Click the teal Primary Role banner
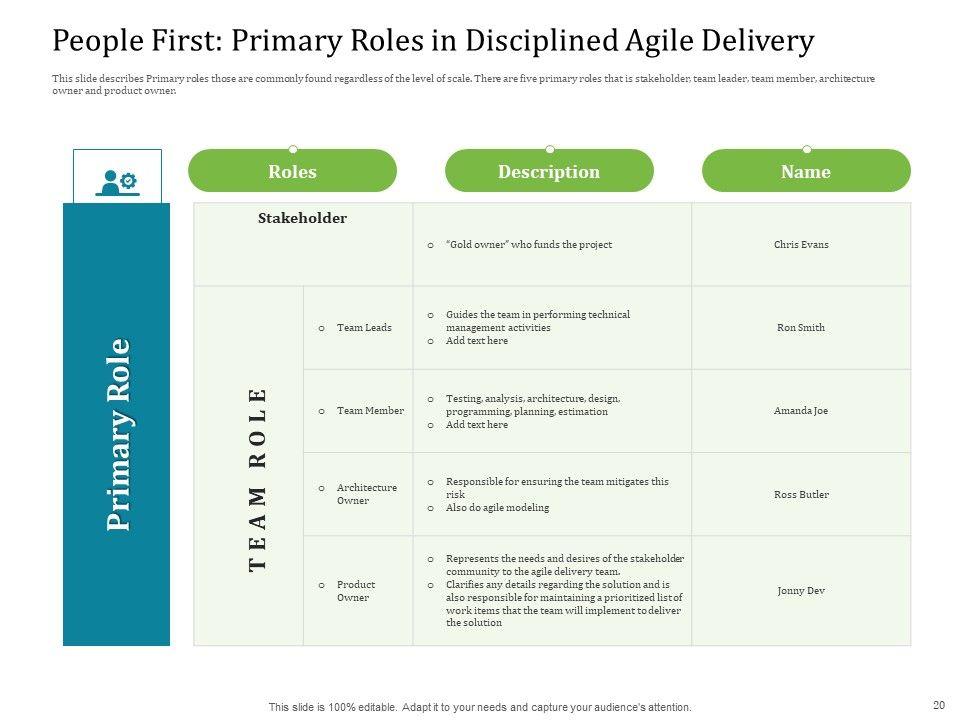Screen dimensions: 960x720 coord(117,435)
